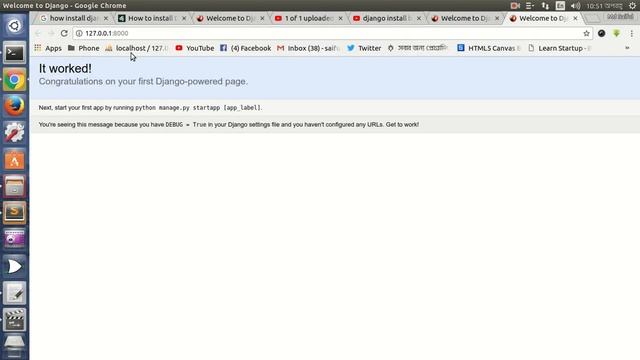Close the active Welcome to Django tab
This screenshot has width=640, height=360.
coord(576,18)
